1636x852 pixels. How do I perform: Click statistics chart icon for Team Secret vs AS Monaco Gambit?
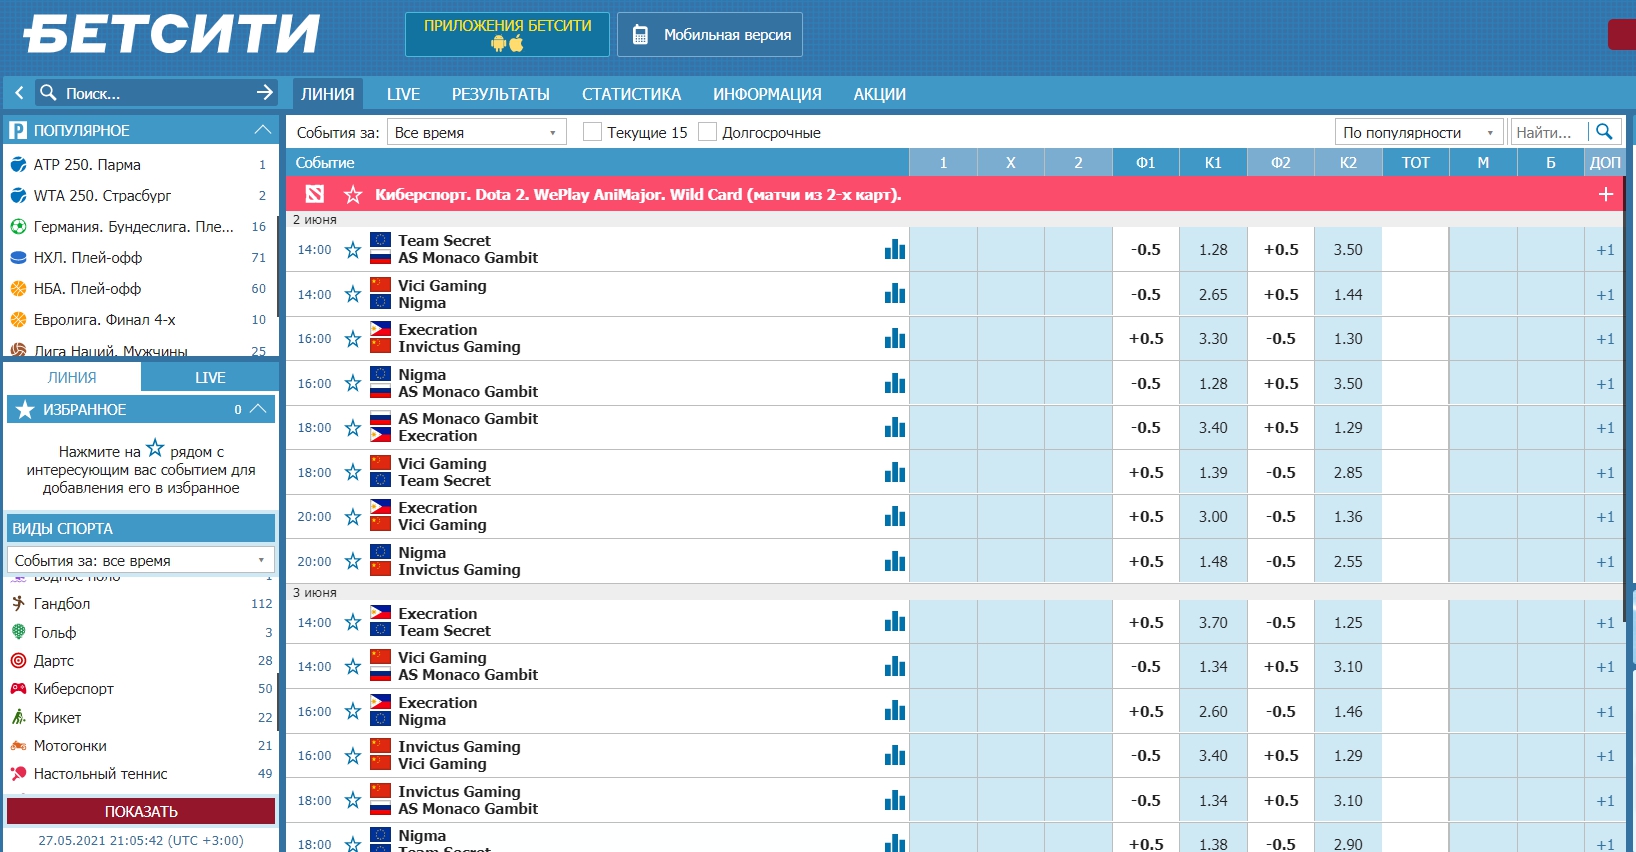tap(894, 250)
